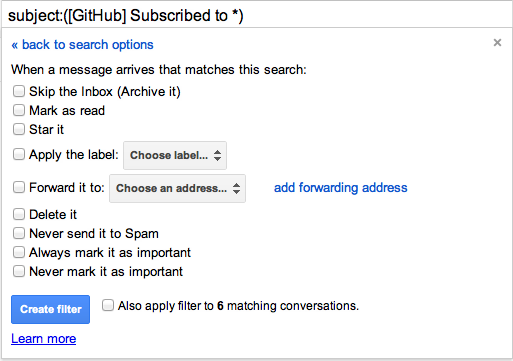Tick the Star it checkbox
Image resolution: width=513 pixels, height=361 pixels.
19,129
